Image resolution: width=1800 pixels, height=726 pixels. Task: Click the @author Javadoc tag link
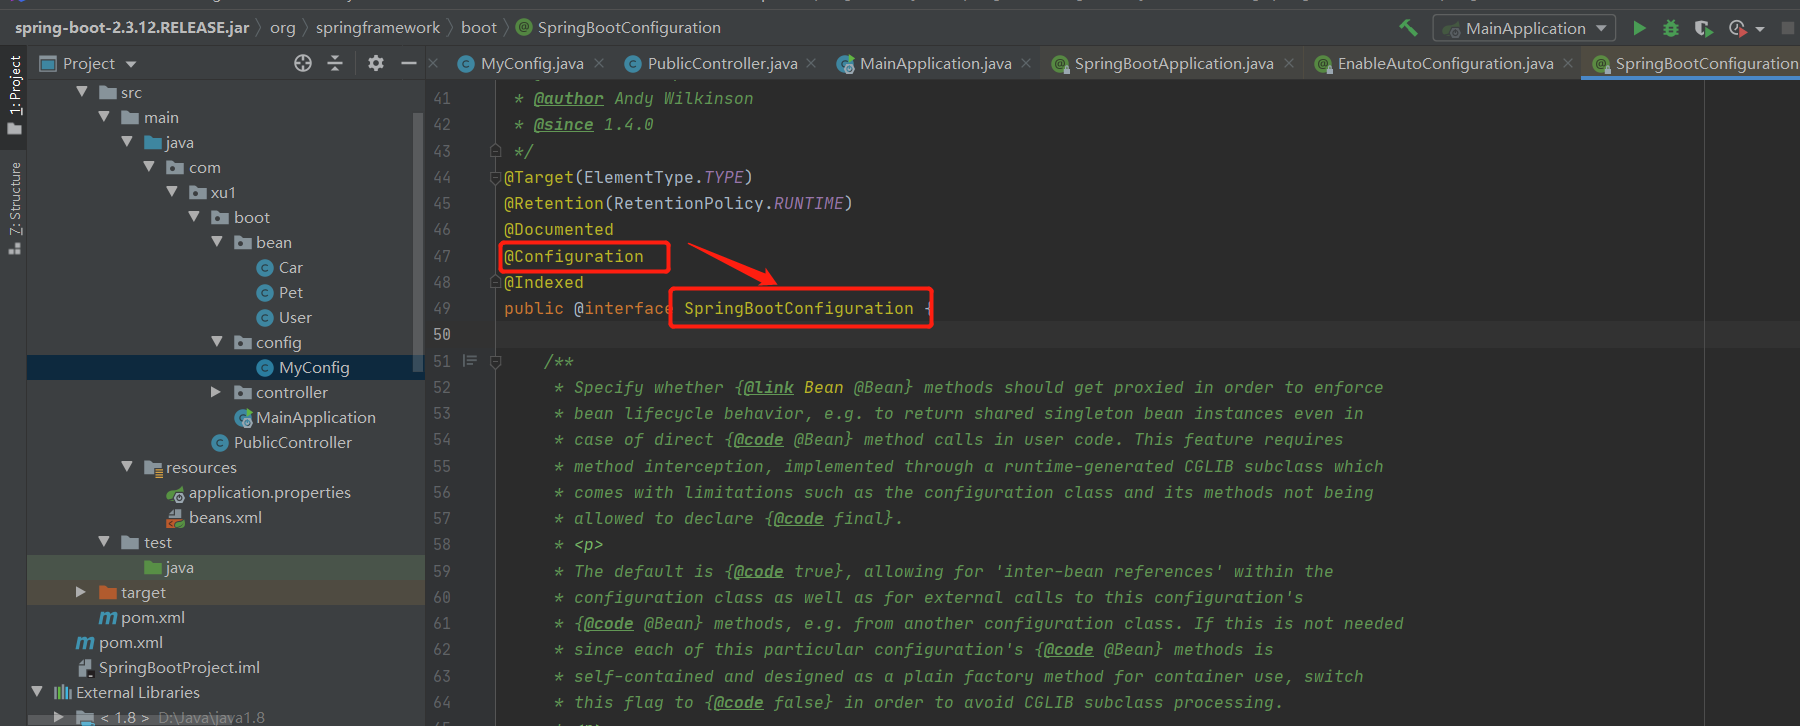coord(568,98)
